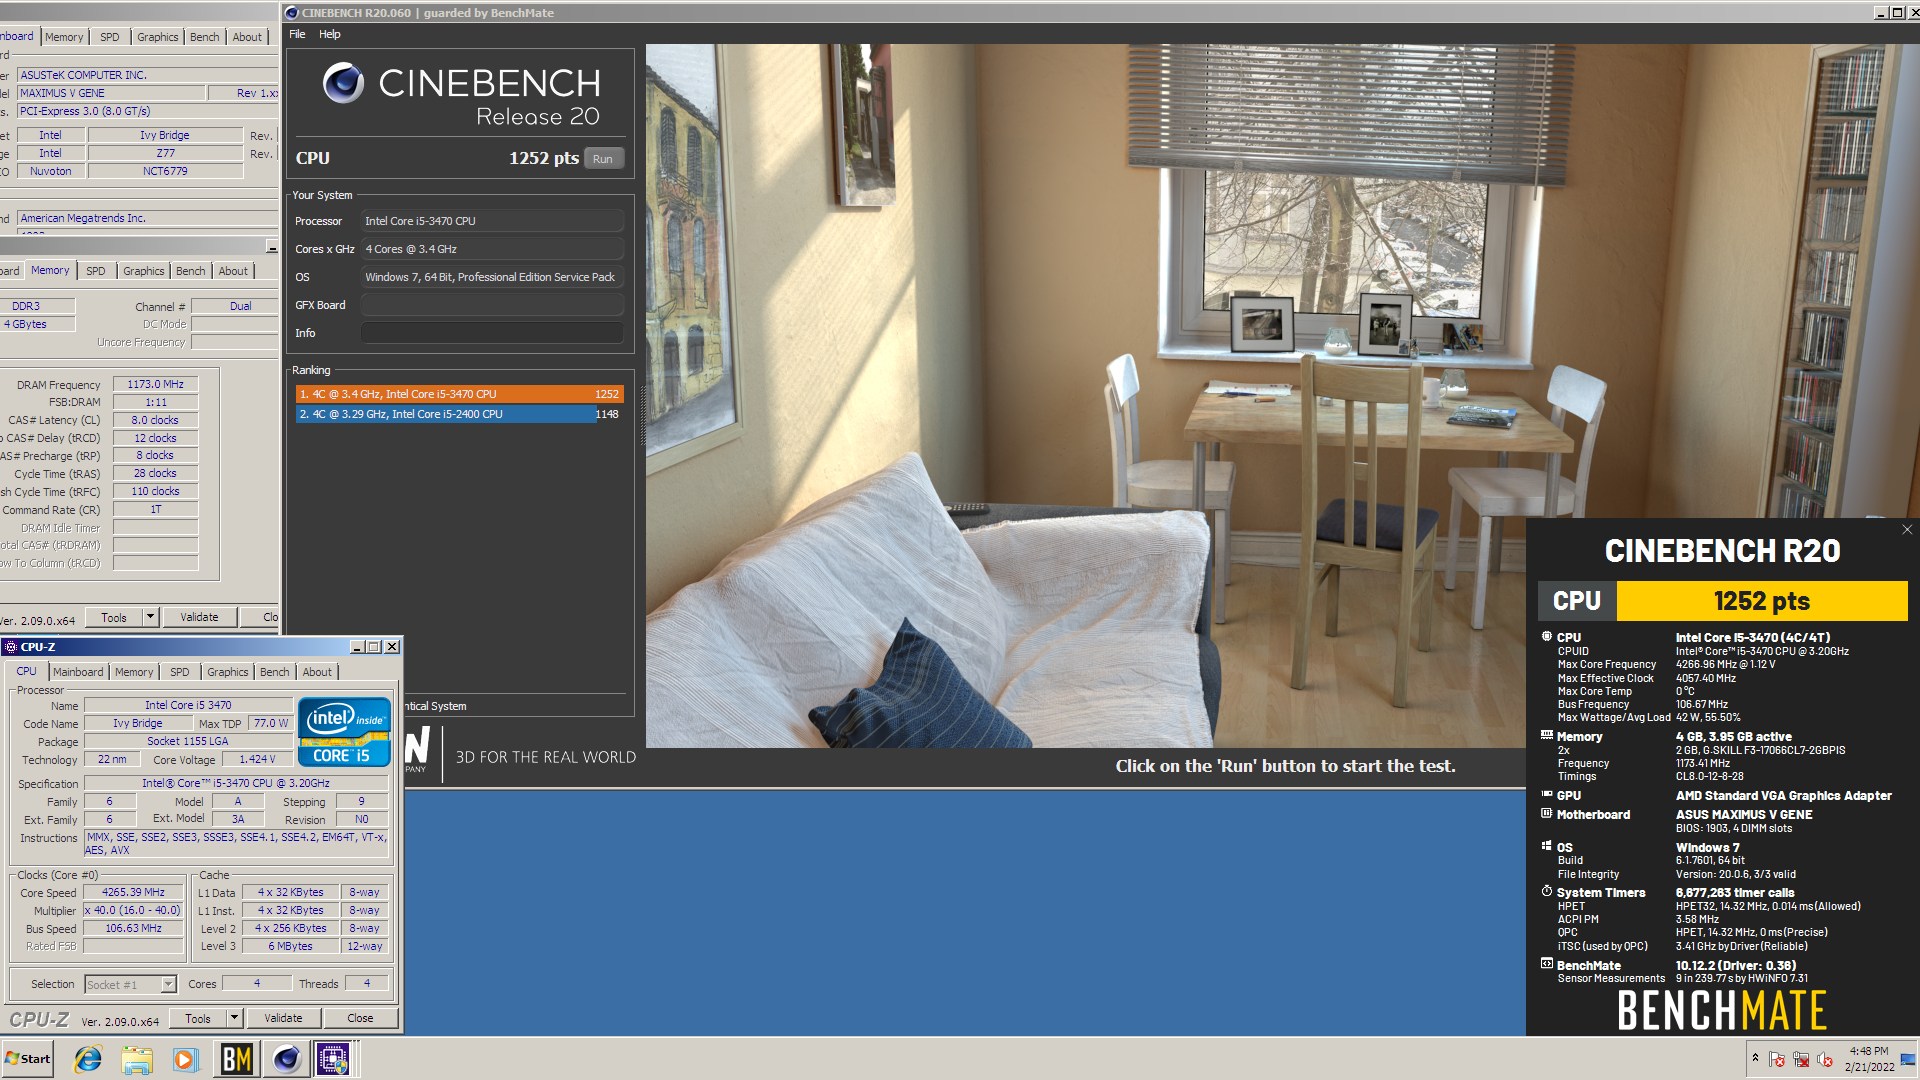Open About tab in front CPU-Z
This screenshot has width=1920, height=1080.
[x=317, y=672]
